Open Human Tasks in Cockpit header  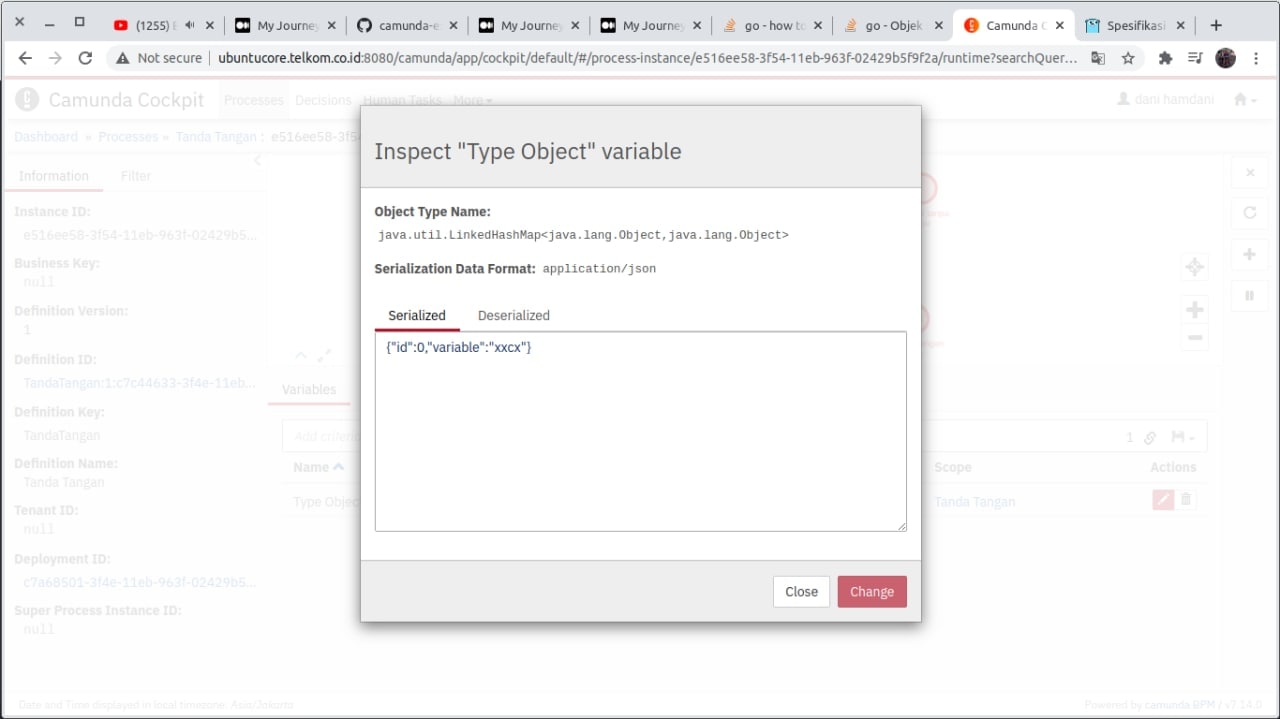[402, 100]
